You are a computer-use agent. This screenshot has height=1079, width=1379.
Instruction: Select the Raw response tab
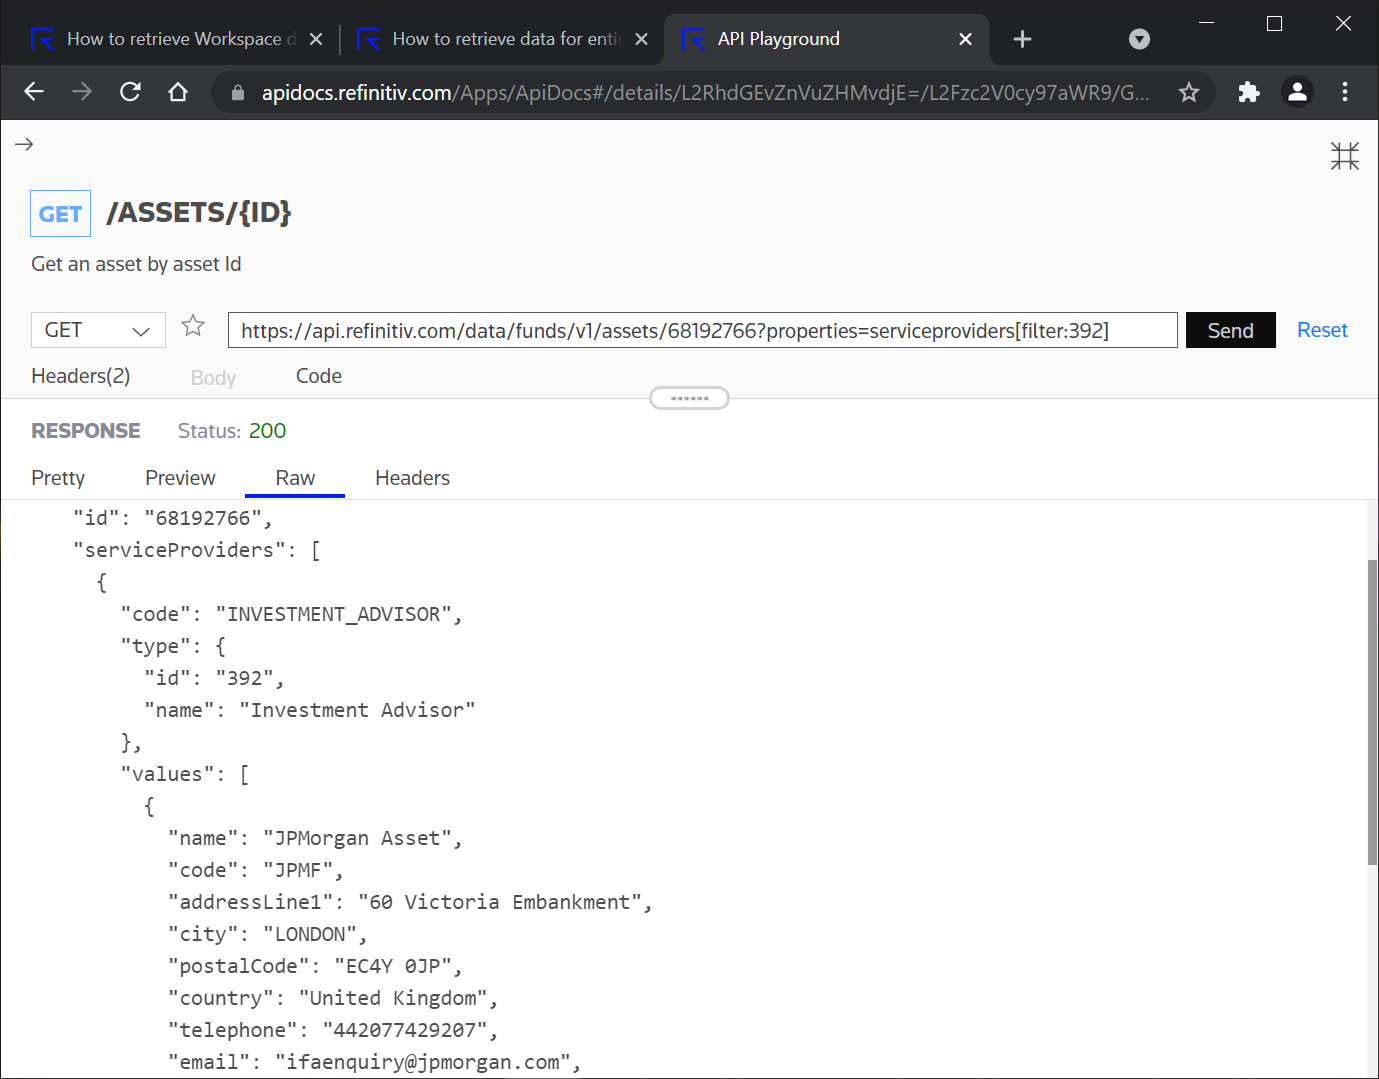(x=295, y=478)
